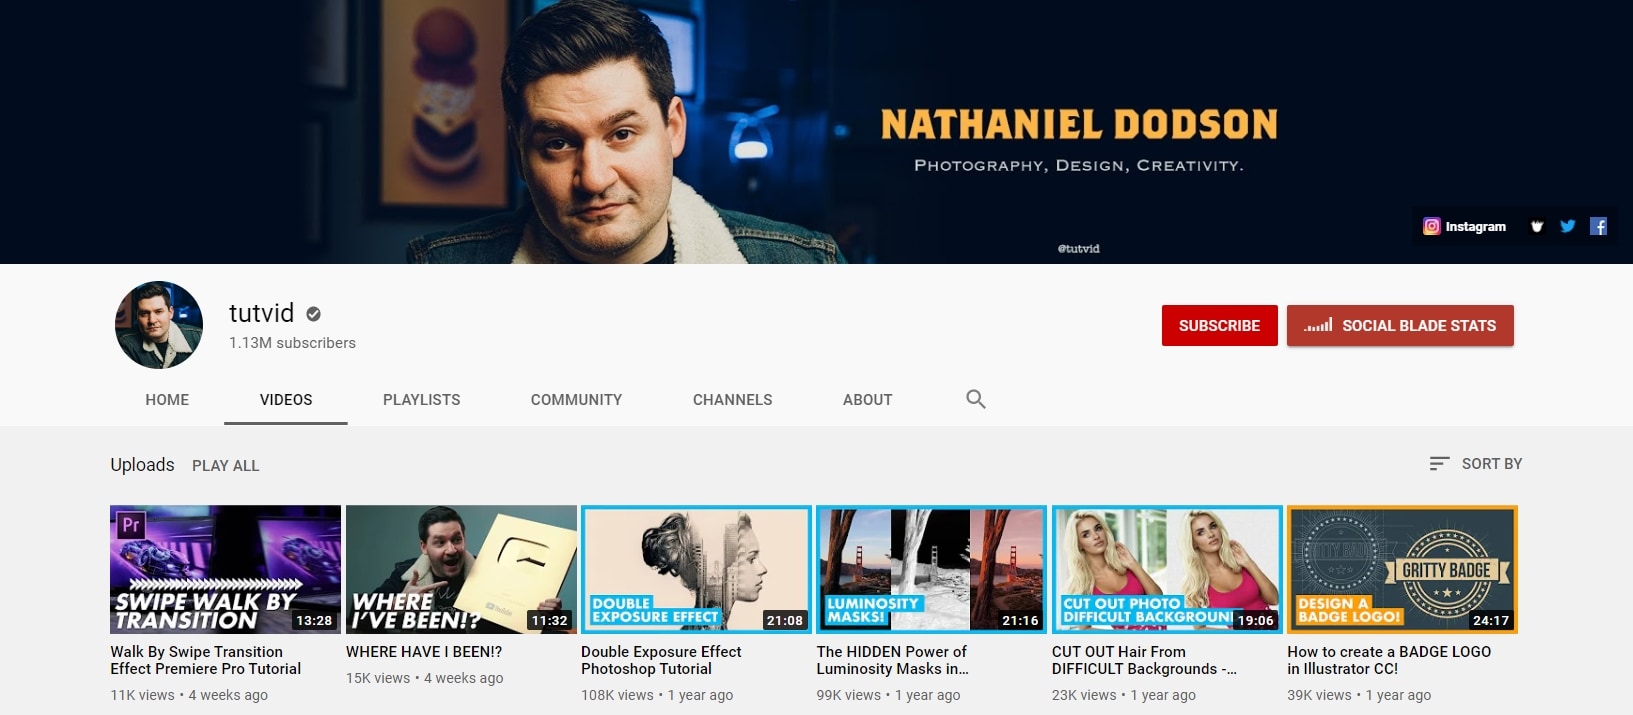Image resolution: width=1633 pixels, height=715 pixels.
Task: Open the Uploads section heading
Action: 142,464
